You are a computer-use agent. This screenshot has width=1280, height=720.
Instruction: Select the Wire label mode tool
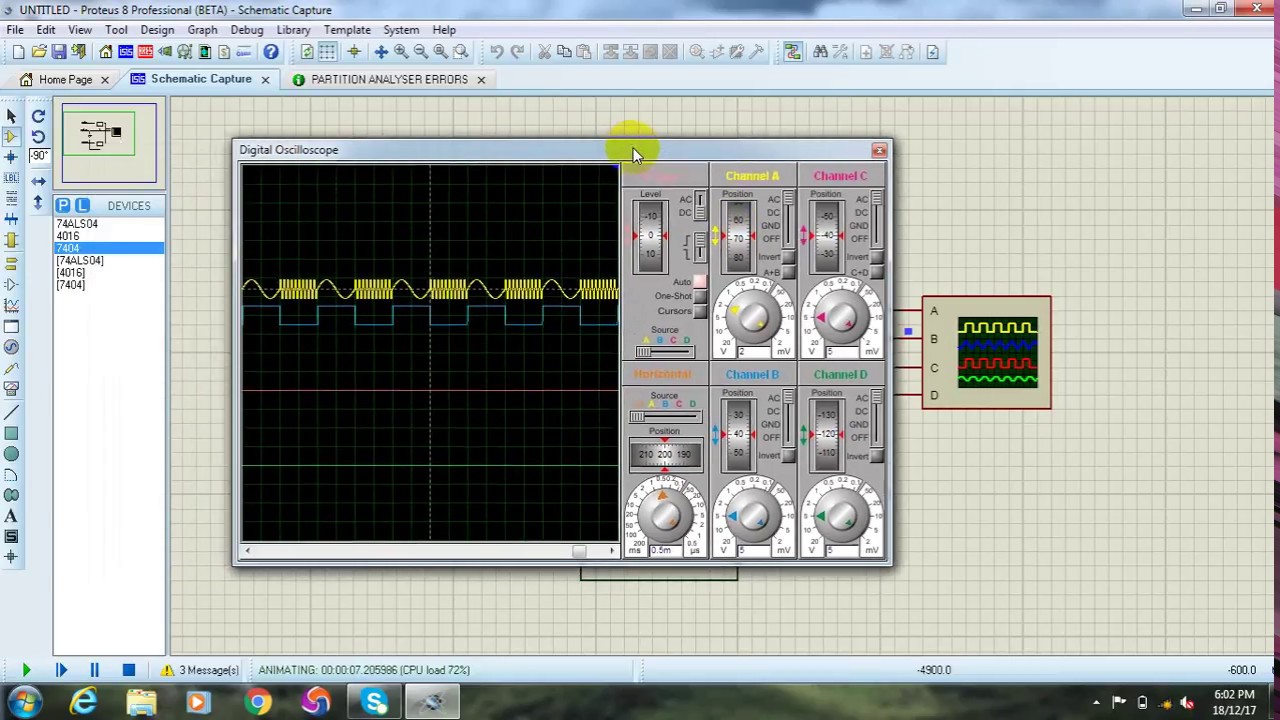point(11,178)
